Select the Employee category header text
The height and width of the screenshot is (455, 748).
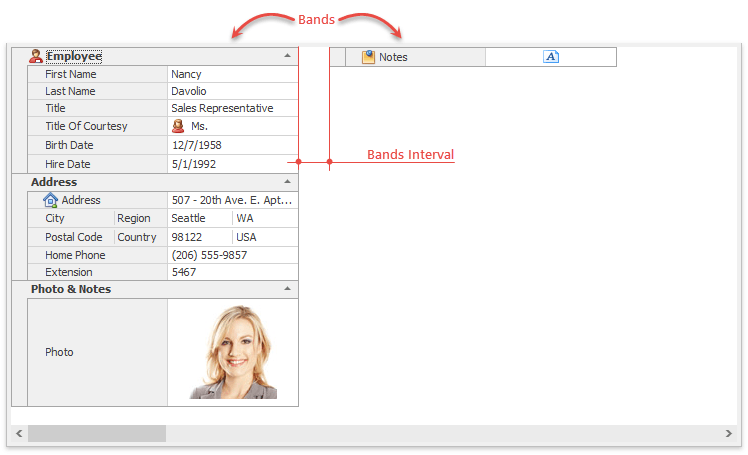click(x=74, y=56)
